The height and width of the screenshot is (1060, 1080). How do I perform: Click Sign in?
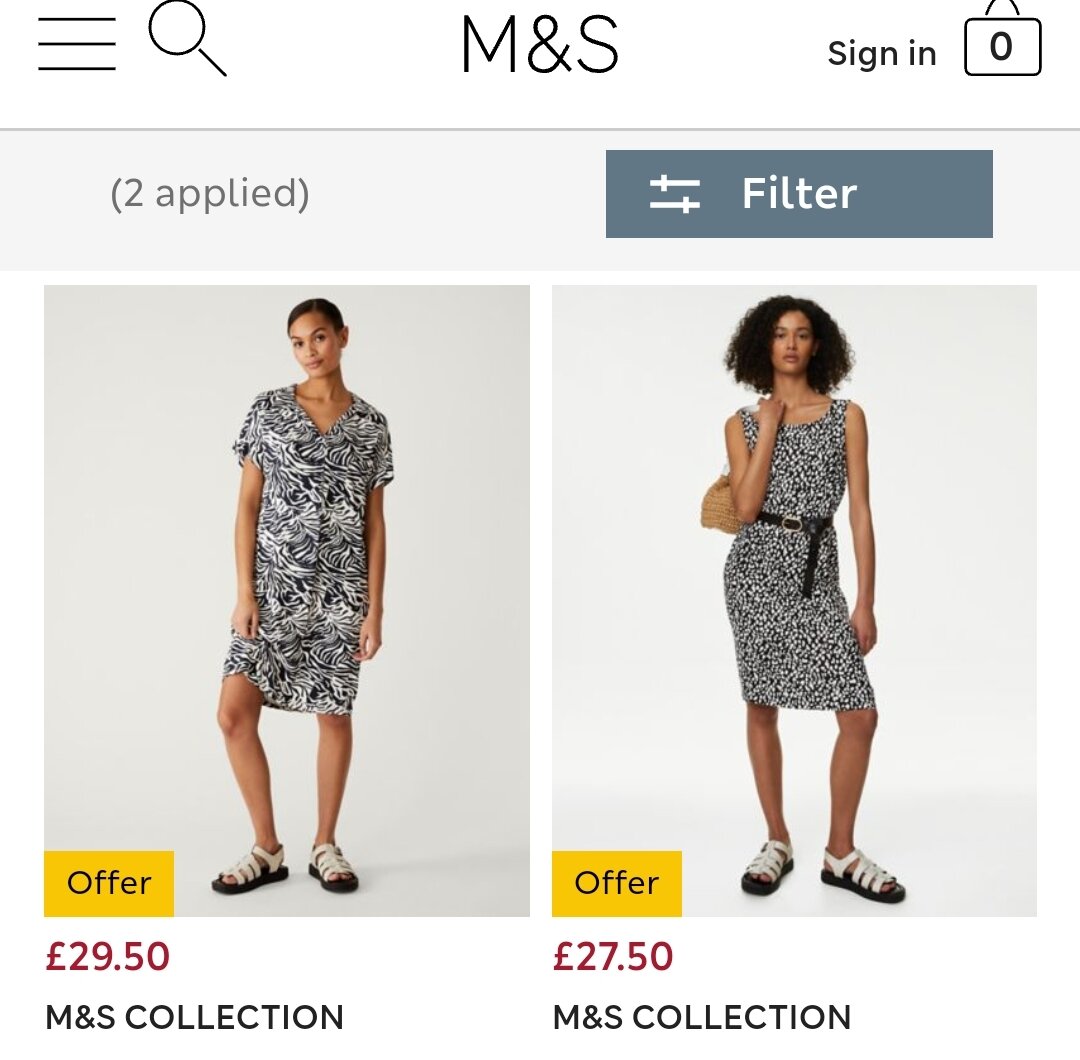881,53
